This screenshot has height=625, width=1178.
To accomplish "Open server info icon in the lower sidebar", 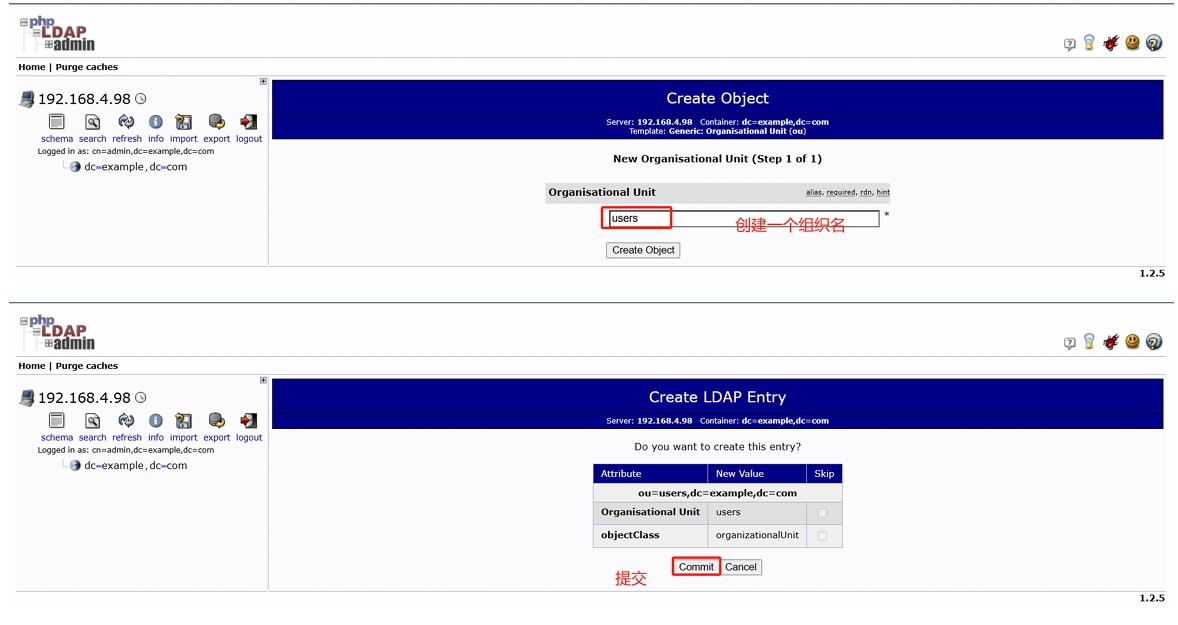I will (156, 421).
